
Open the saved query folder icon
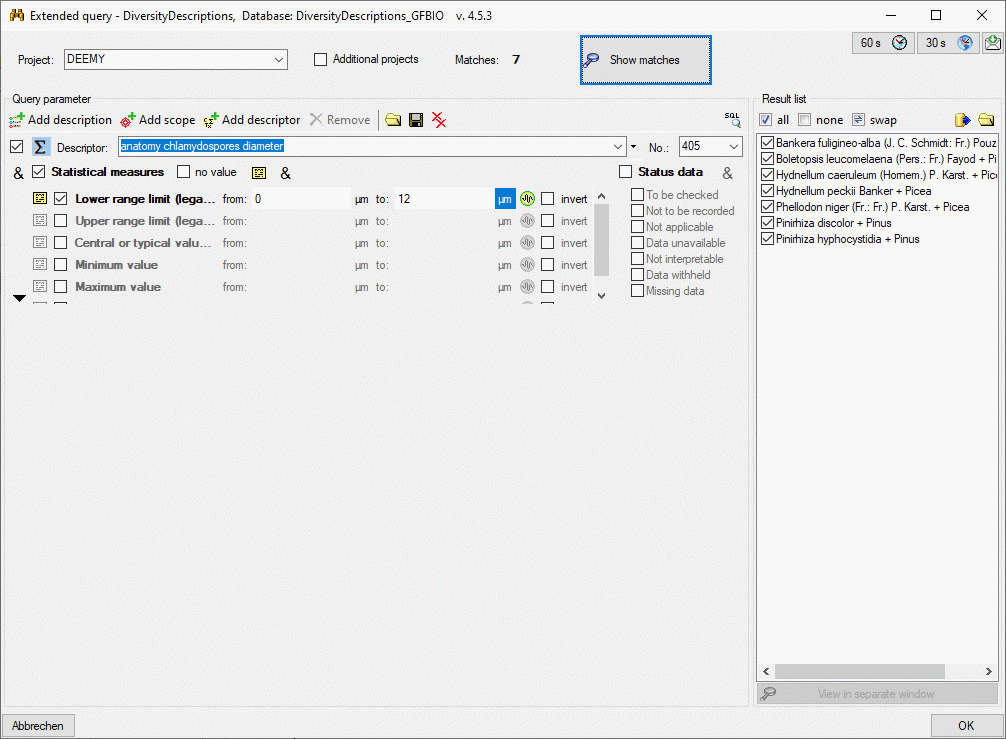(393, 120)
